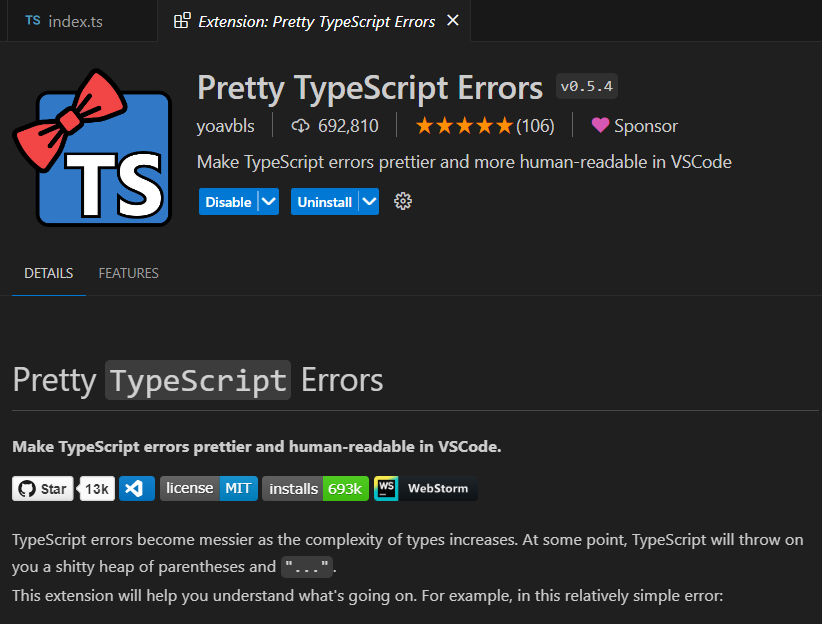
Task: Open the 13k star count badge
Action: click(x=97, y=489)
